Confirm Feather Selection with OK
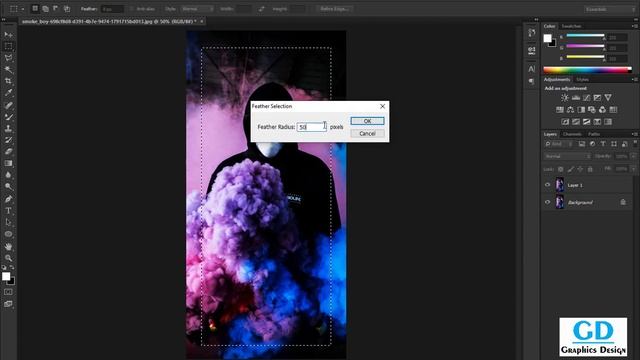 pos(367,121)
